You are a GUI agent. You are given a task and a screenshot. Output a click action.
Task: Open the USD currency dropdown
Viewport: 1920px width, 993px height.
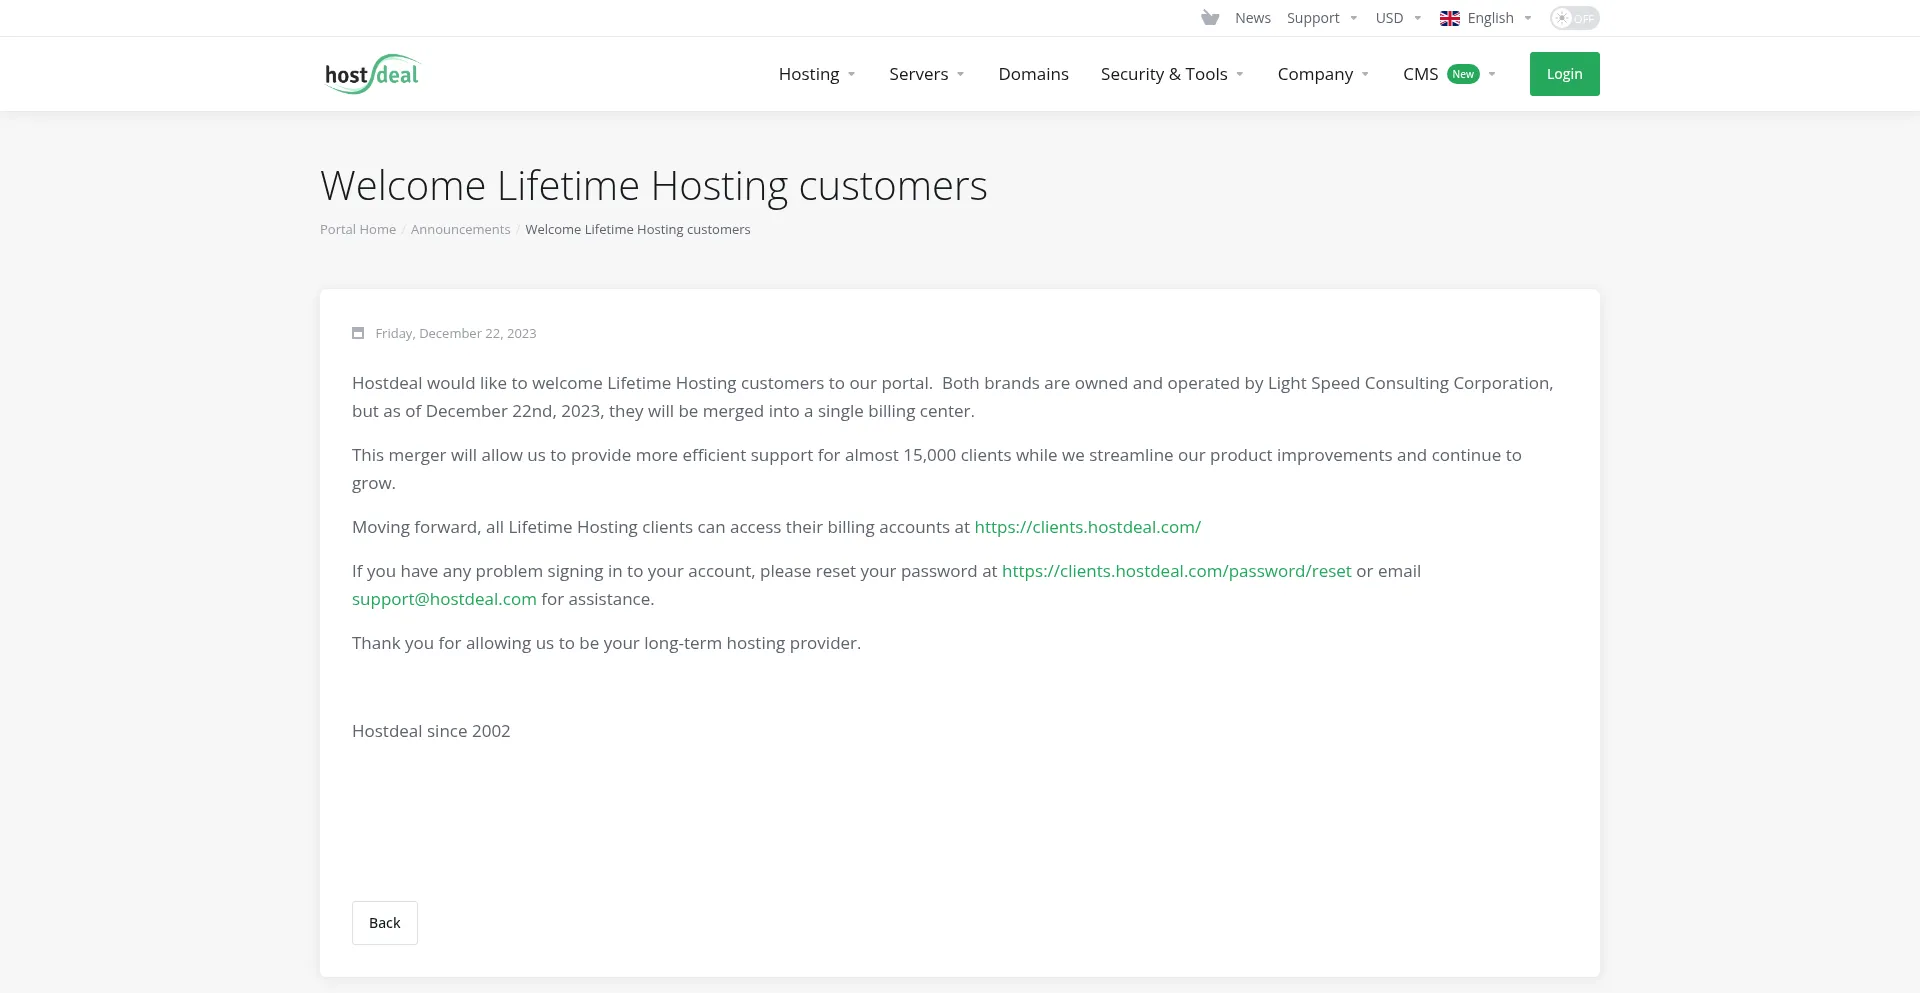point(1397,18)
